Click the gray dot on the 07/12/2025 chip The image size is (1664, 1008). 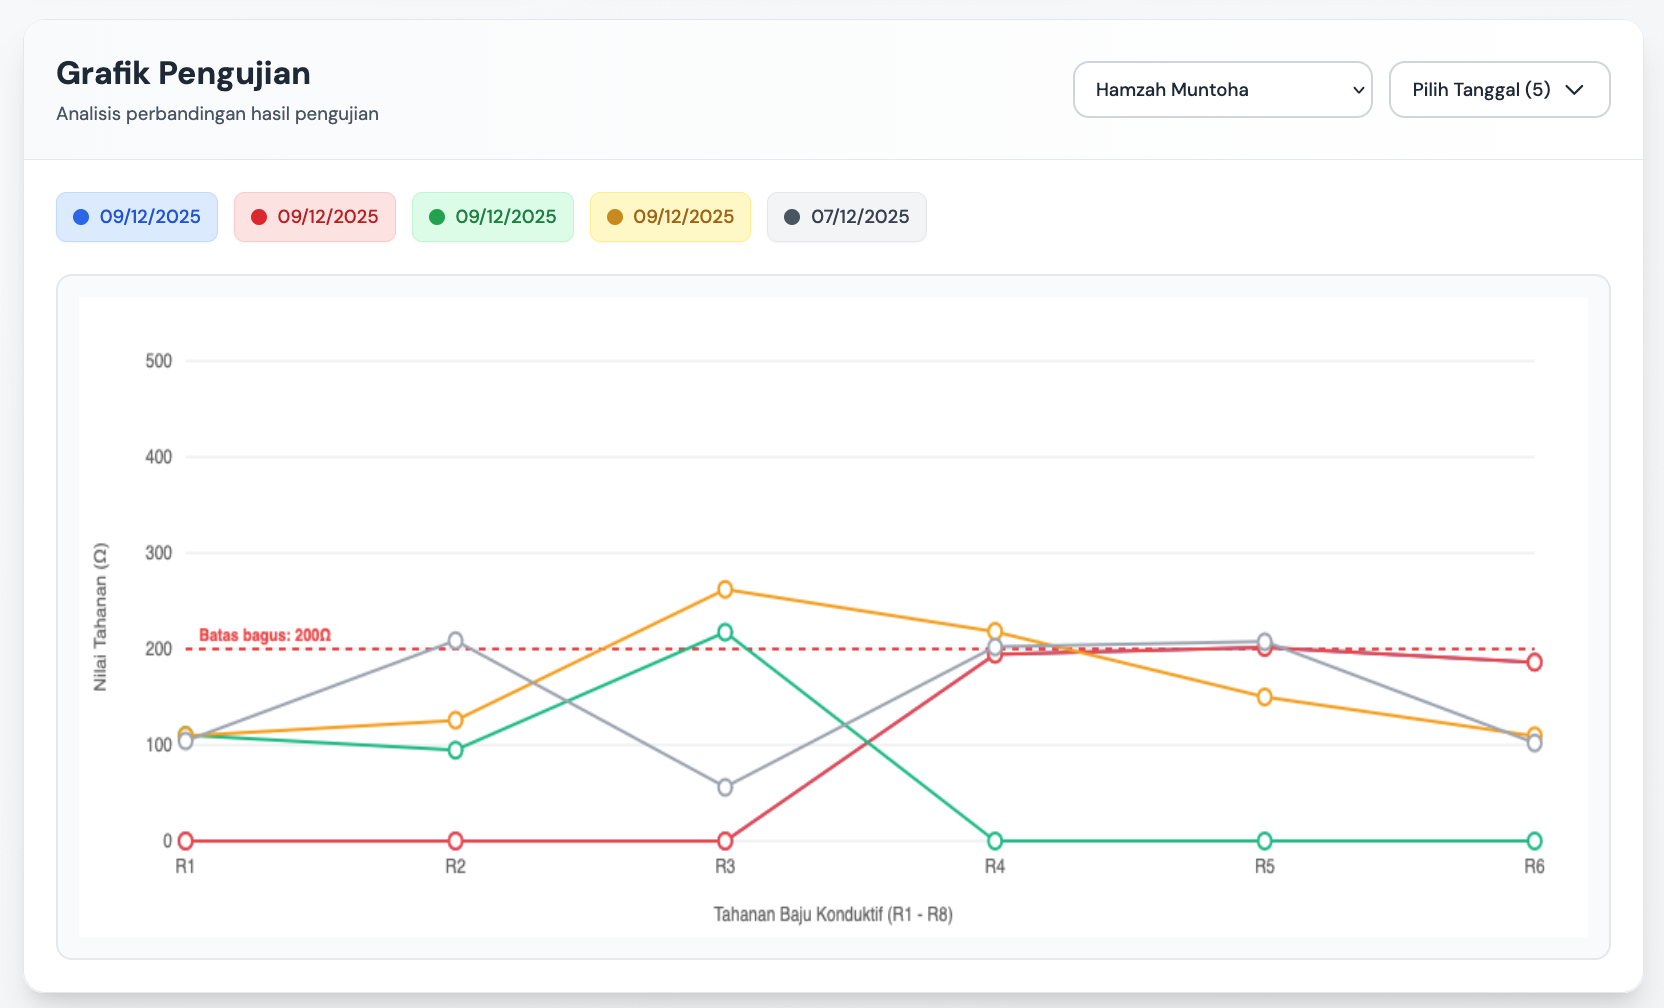click(x=791, y=216)
